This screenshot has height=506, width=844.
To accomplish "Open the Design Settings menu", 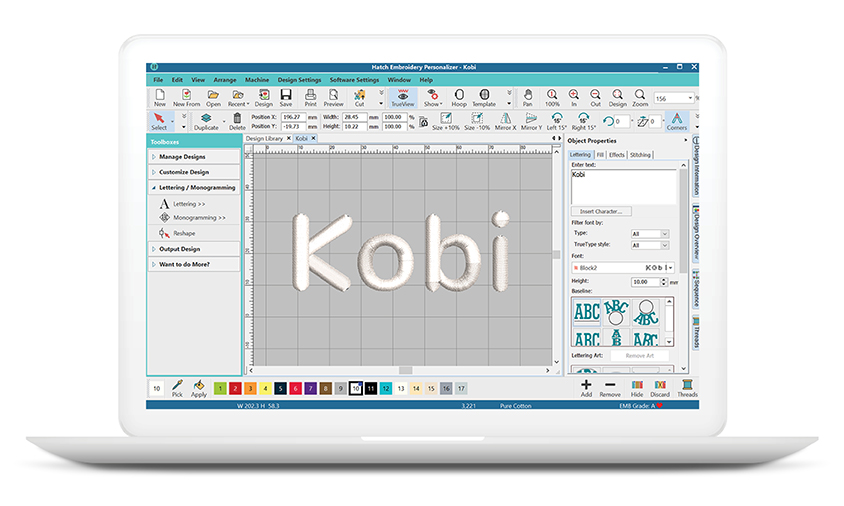I will [x=299, y=80].
